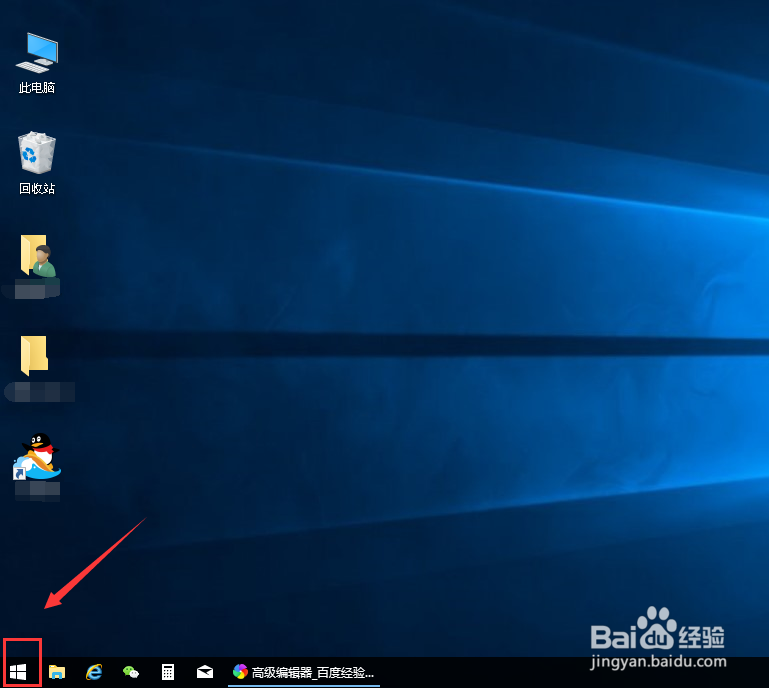The height and width of the screenshot is (688, 769).
Task: Select the plain yellow folder desktop icon
Action: point(34,355)
